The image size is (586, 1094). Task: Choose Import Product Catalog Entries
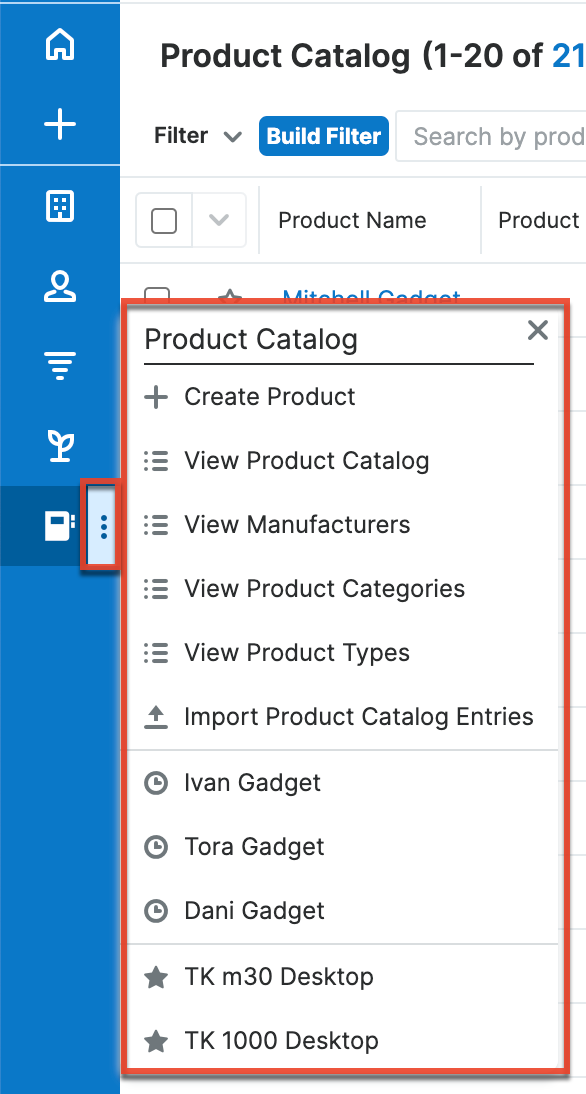(356, 717)
